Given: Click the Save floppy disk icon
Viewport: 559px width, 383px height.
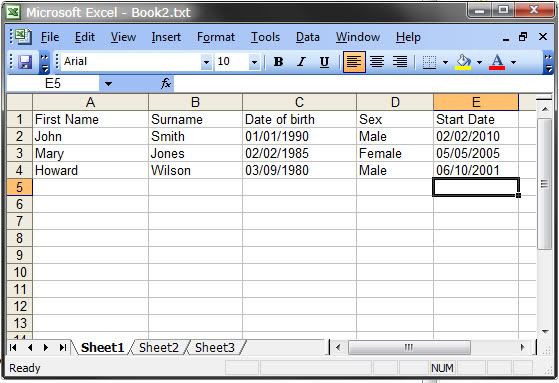Looking at the screenshot, I should tap(25, 62).
